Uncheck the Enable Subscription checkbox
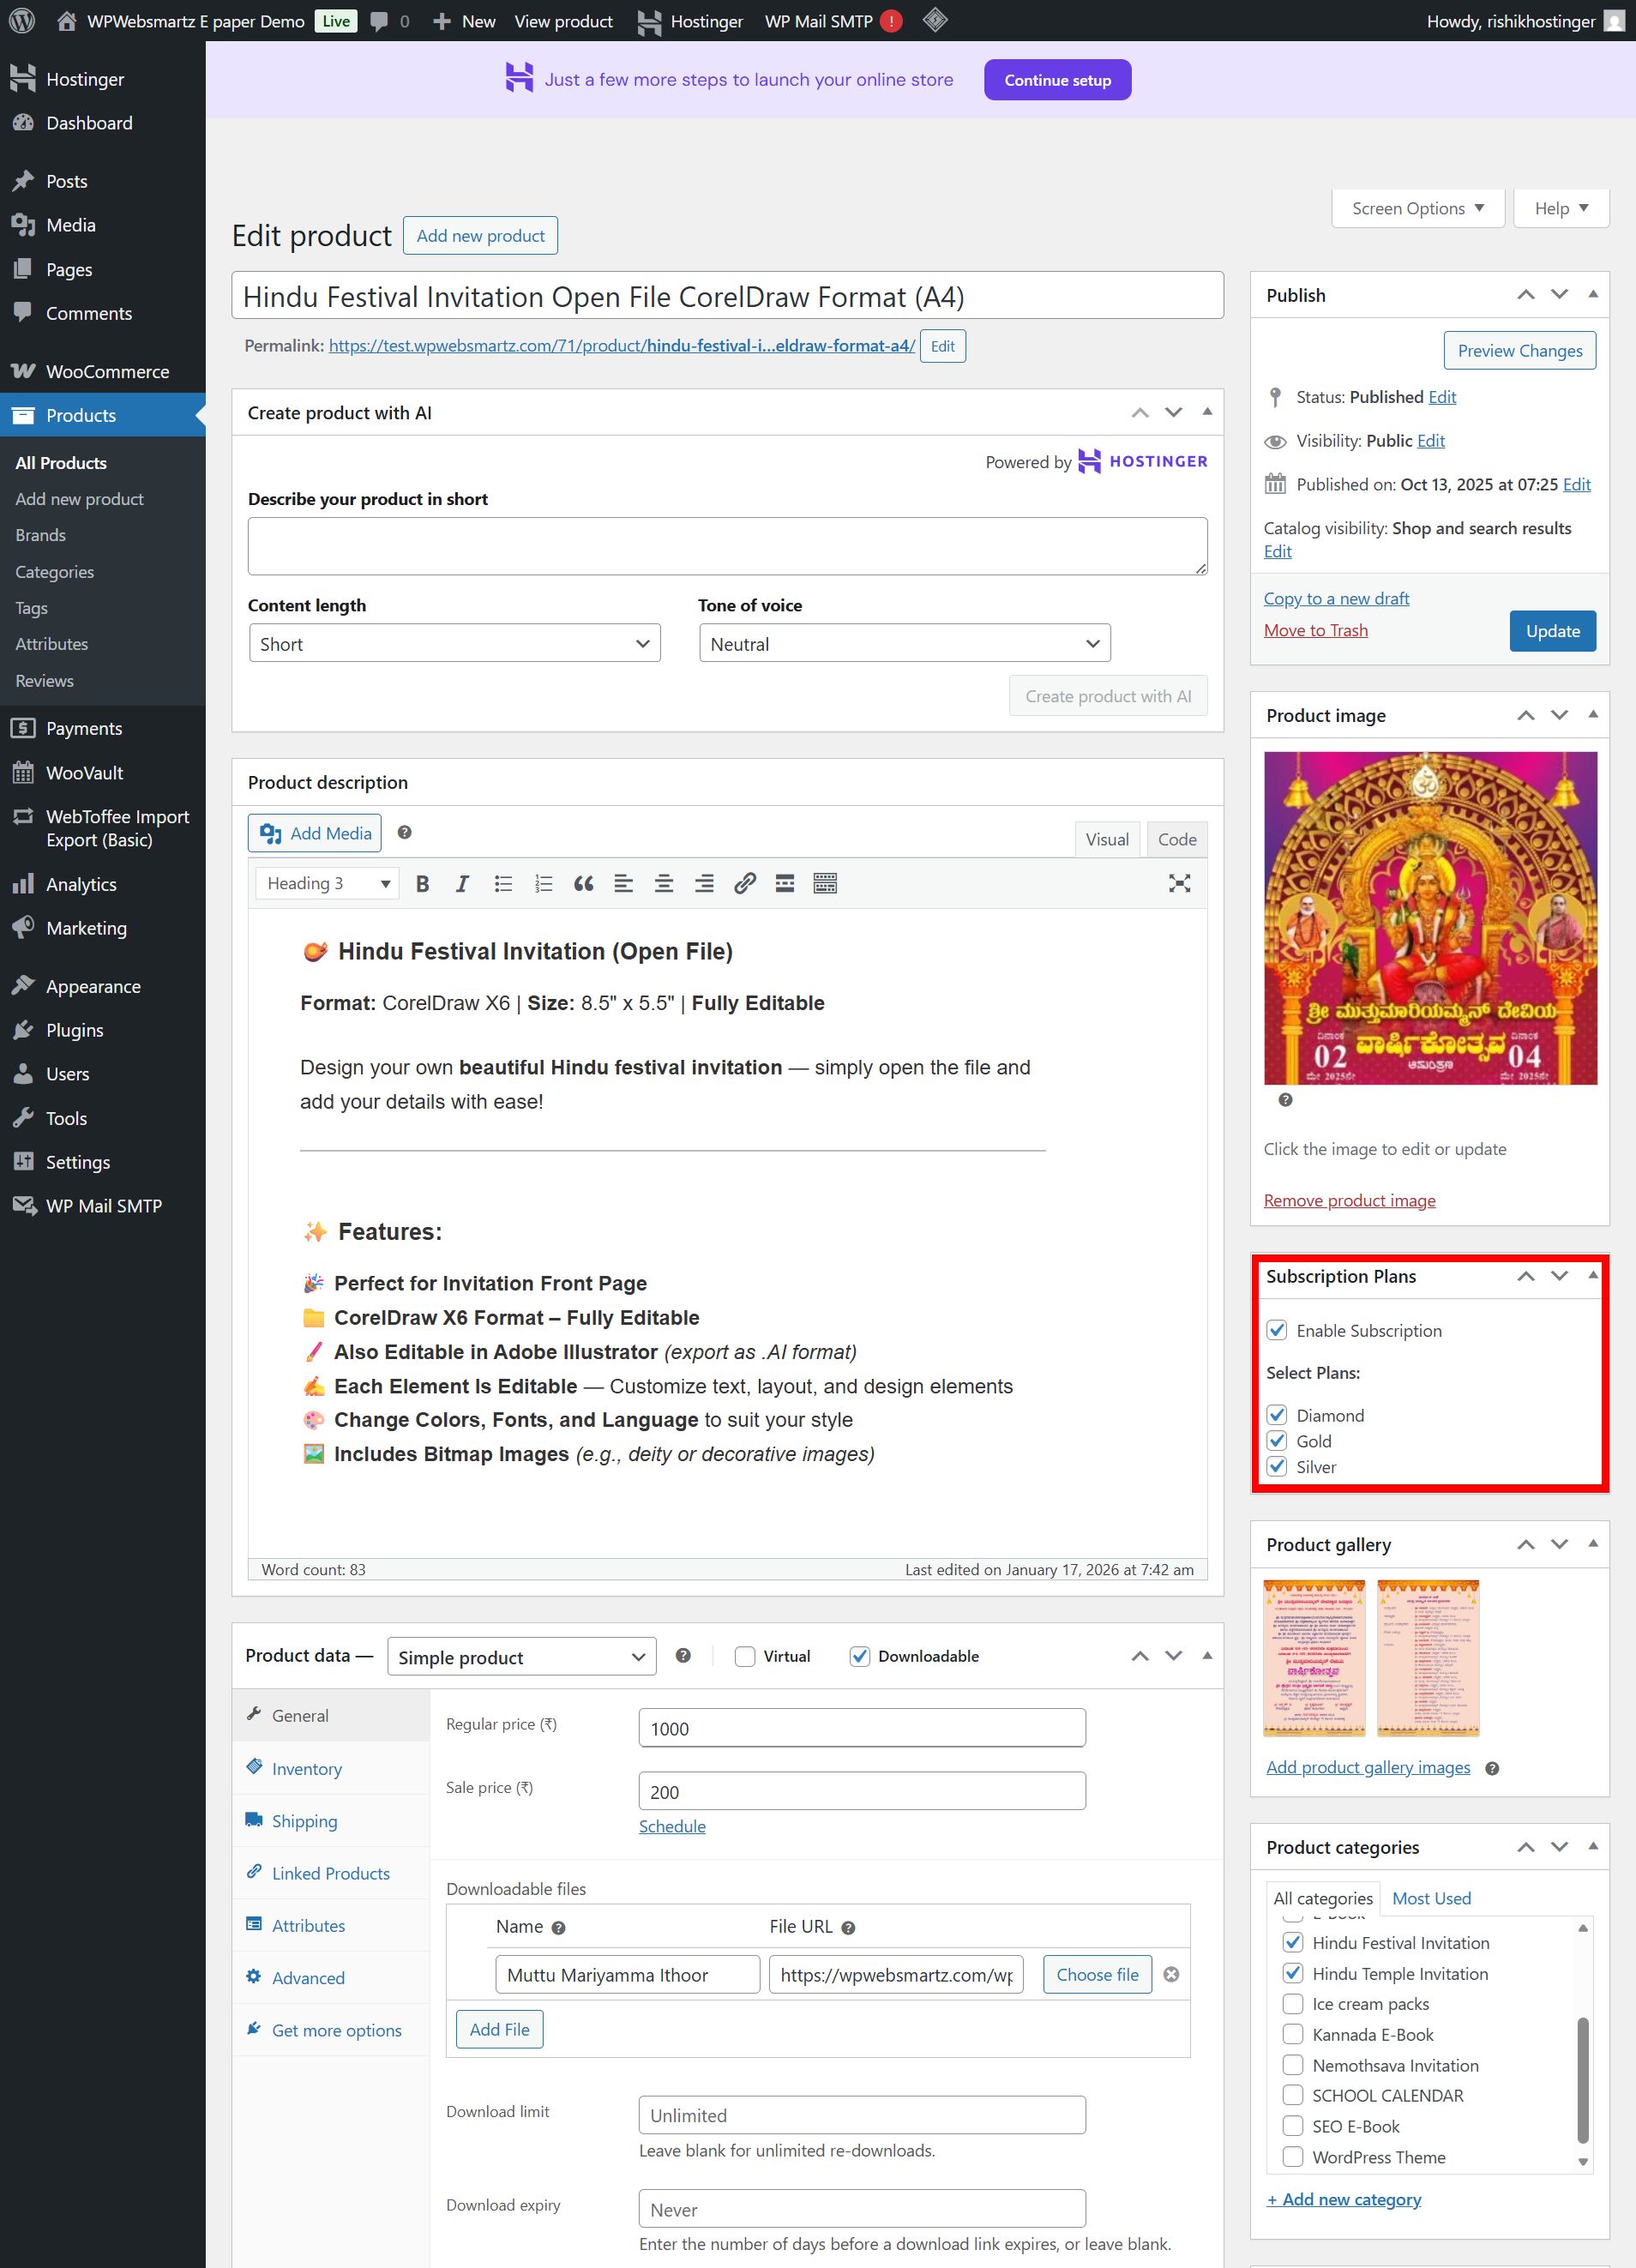The height and width of the screenshot is (2268, 1636). tap(1276, 1330)
